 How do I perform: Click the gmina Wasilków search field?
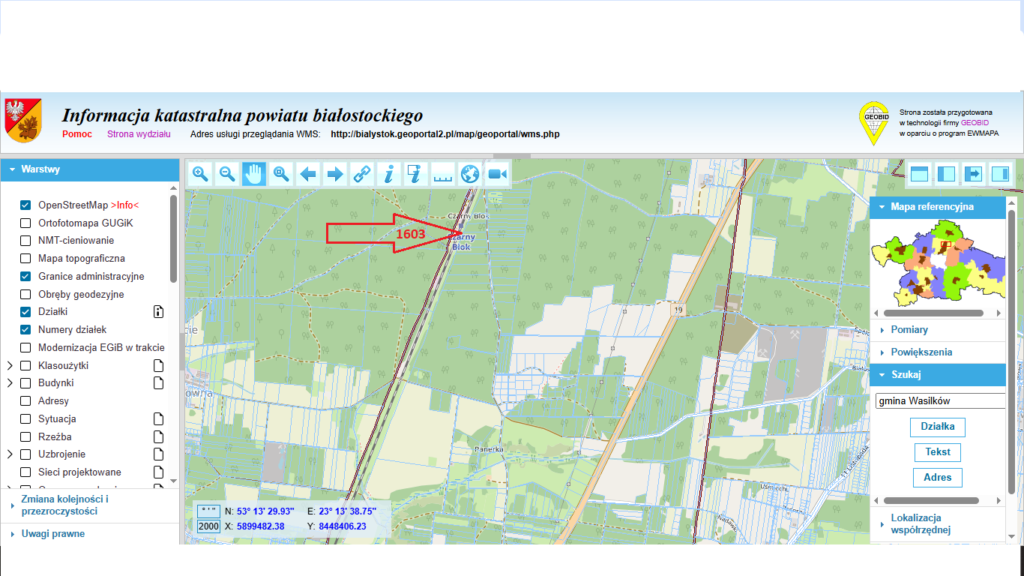(x=940, y=401)
